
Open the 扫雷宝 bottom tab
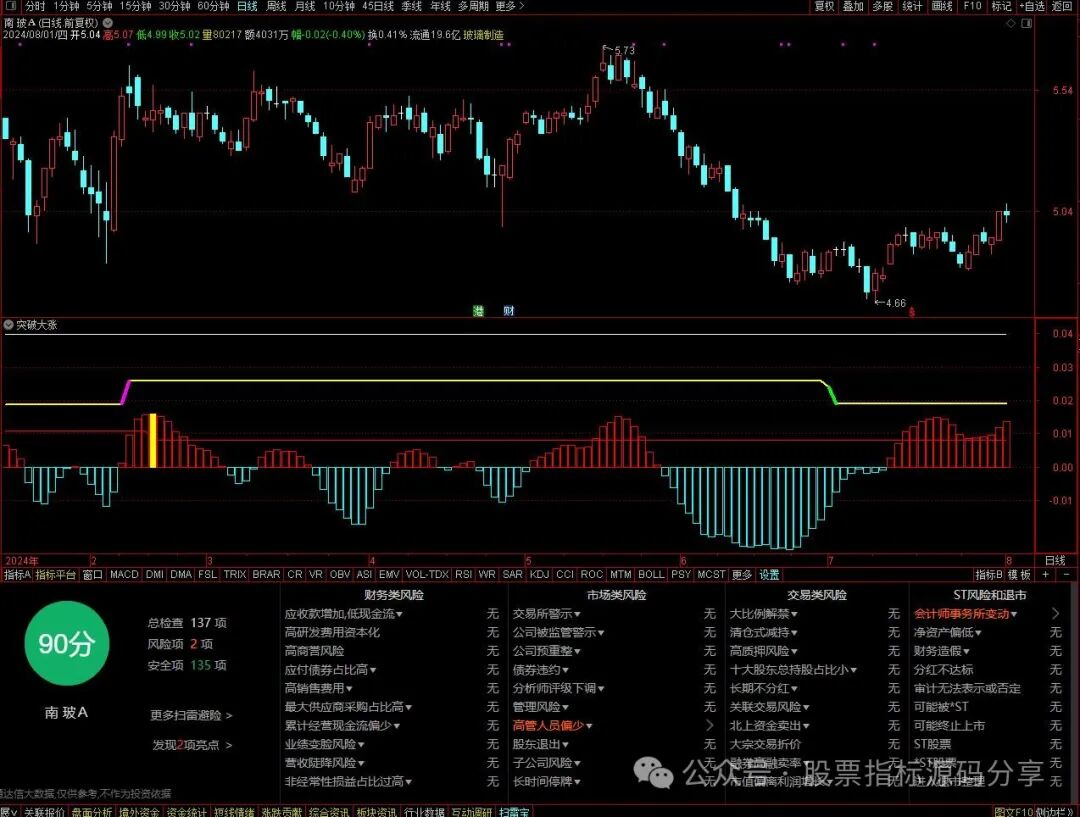(514, 812)
